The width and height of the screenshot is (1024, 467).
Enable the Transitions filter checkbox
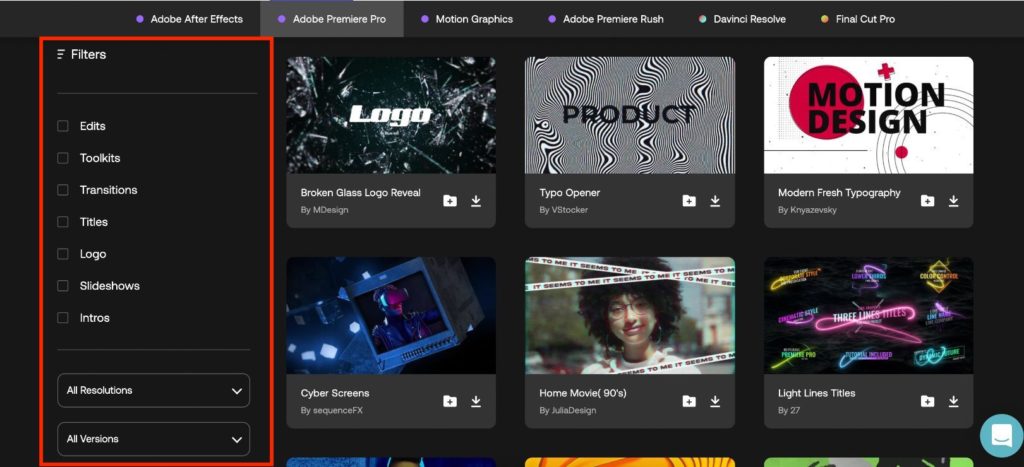click(63, 190)
